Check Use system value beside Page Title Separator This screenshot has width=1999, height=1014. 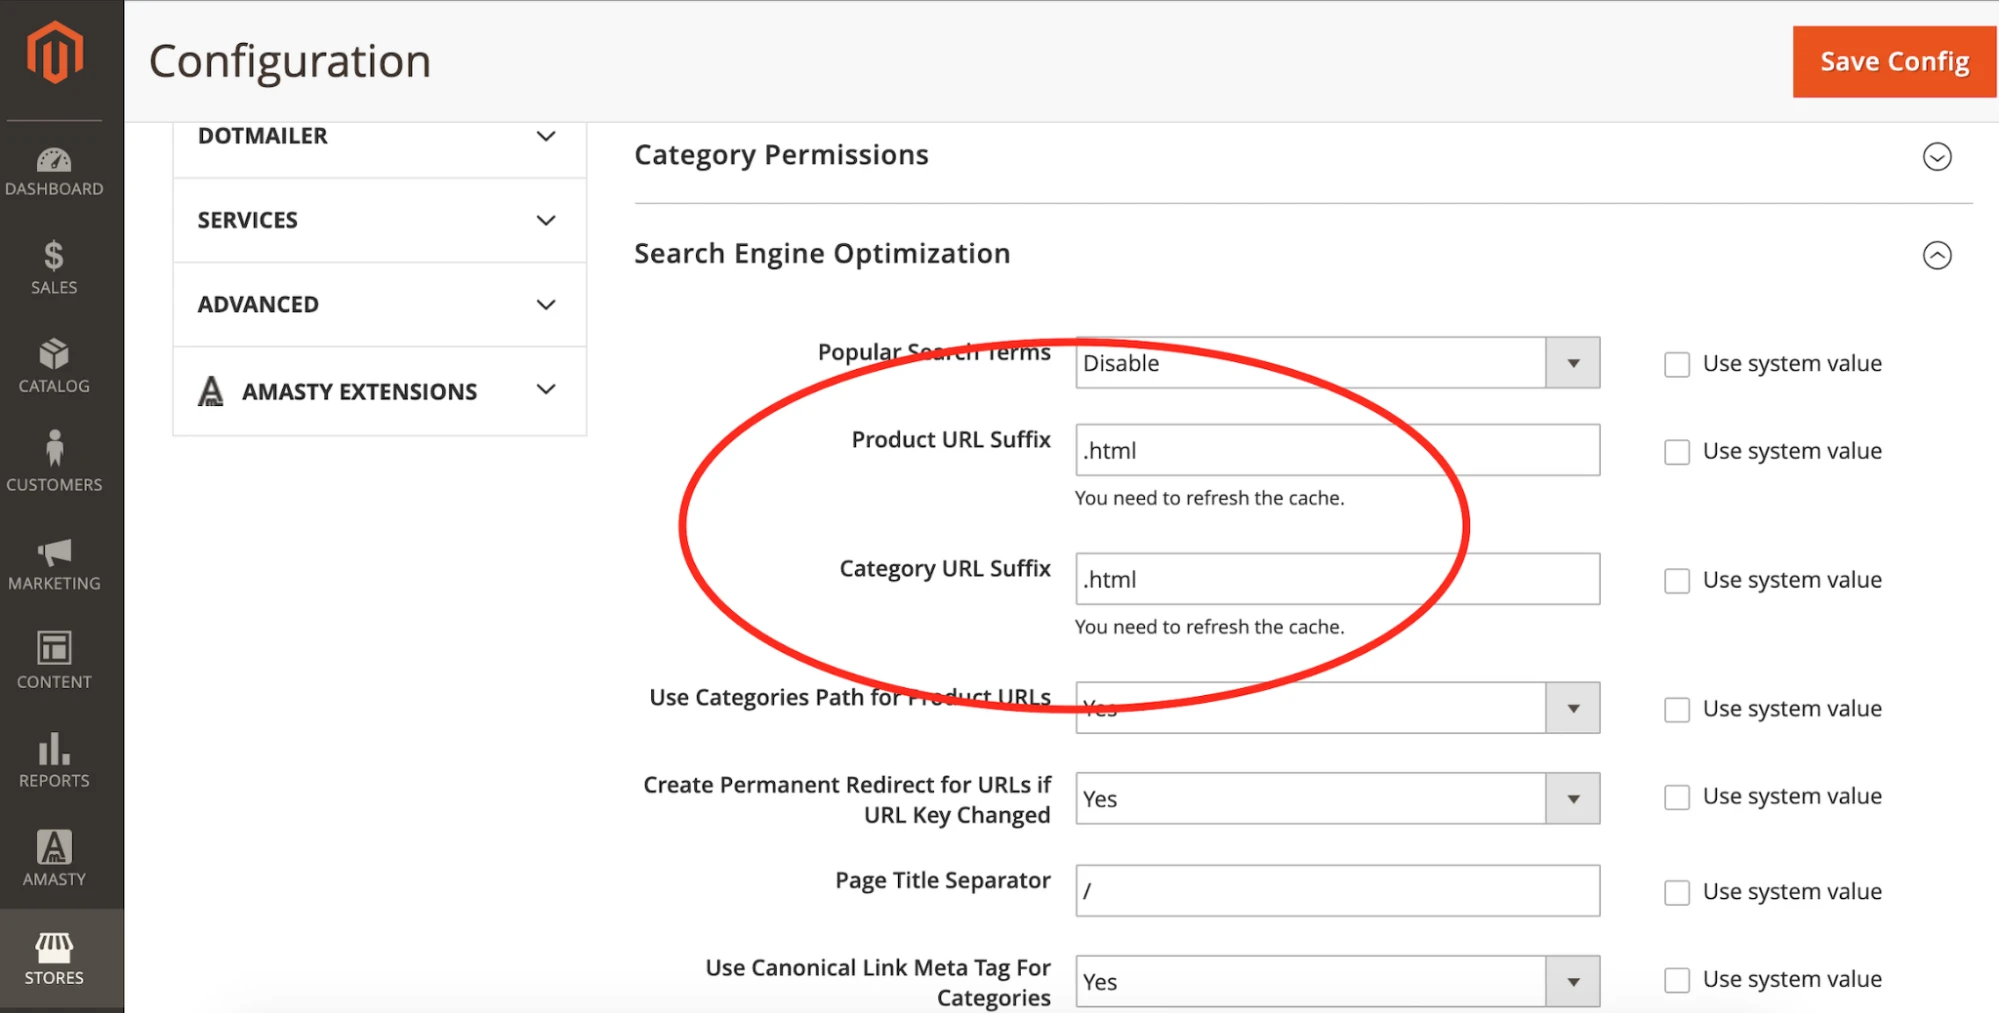click(x=1676, y=892)
